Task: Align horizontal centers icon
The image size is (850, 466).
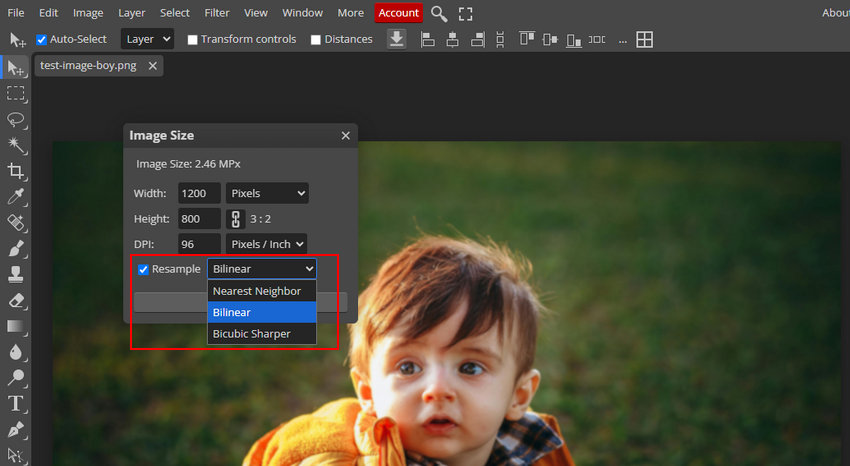Action: point(453,39)
